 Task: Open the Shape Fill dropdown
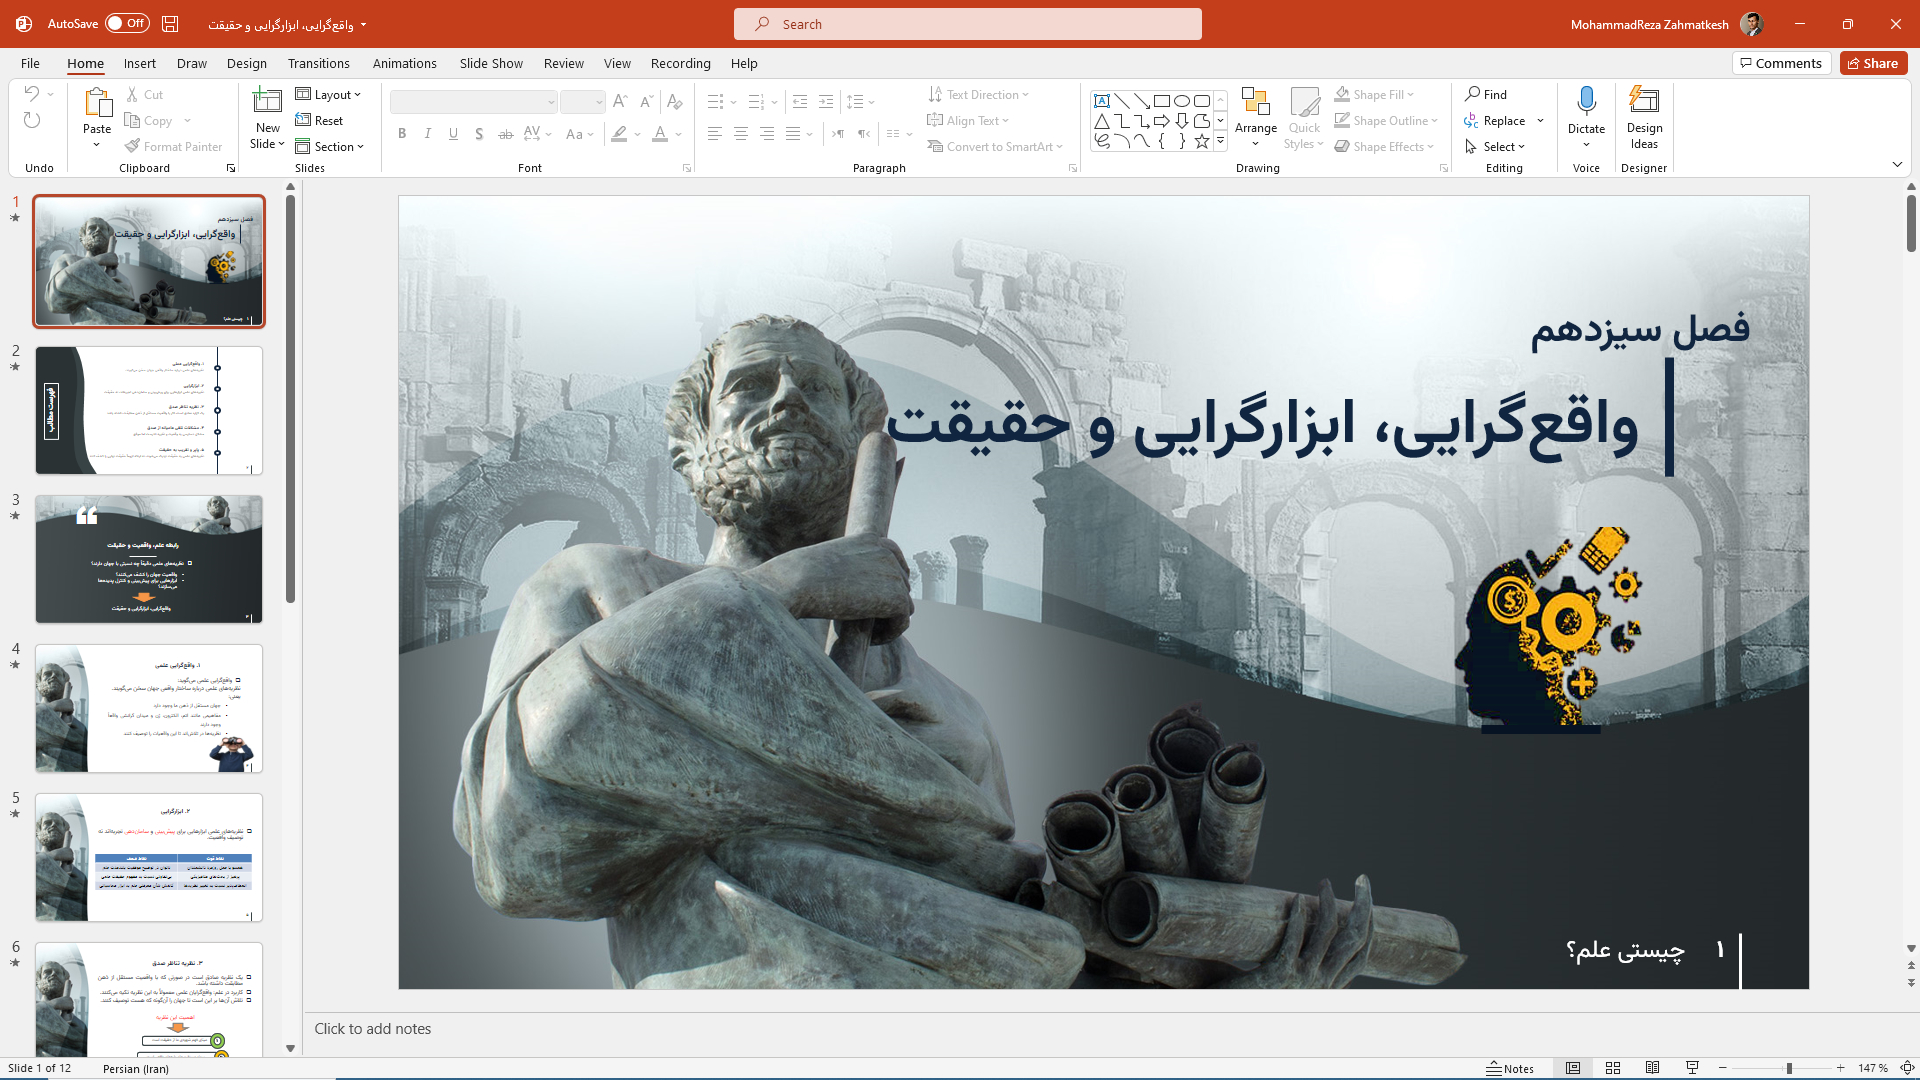point(1375,93)
